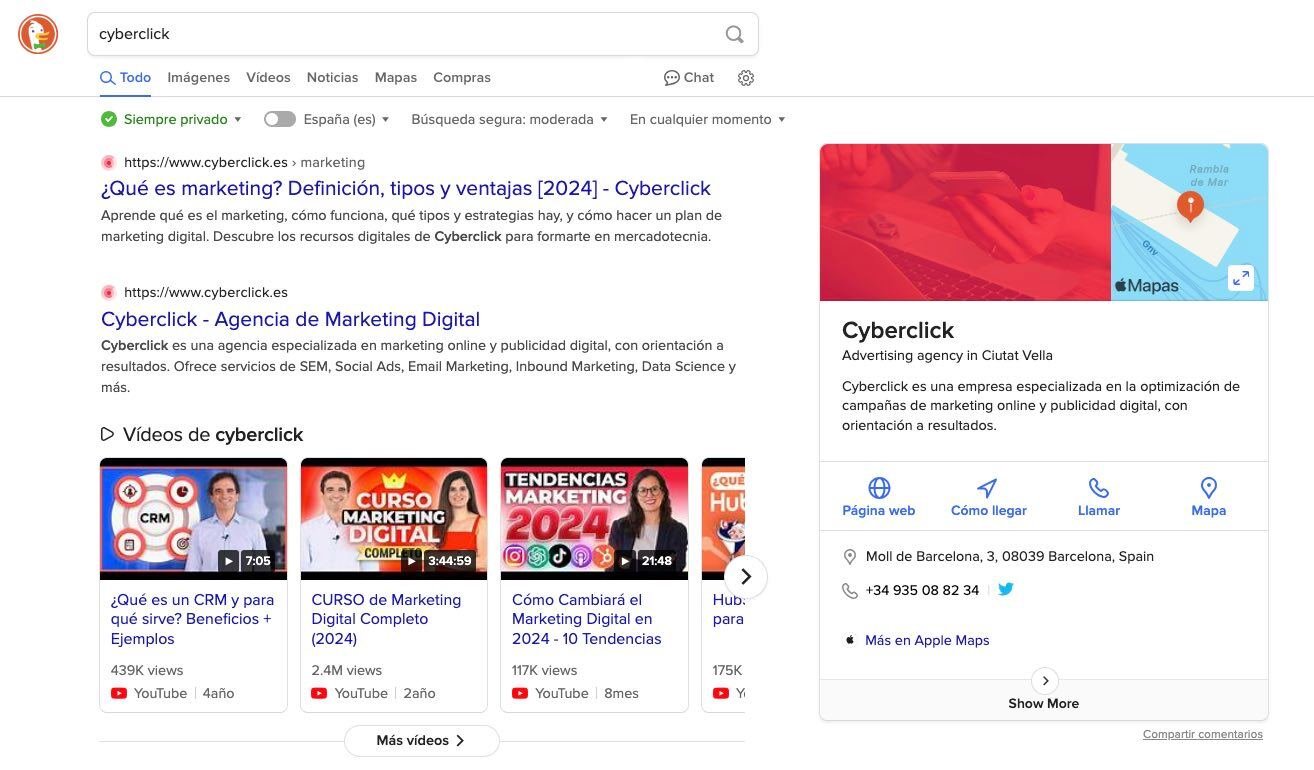Screen dimensions: 1314x770
Task: Click 'Advertising agency in Ciutat Vella' text
Action: tap(947, 355)
